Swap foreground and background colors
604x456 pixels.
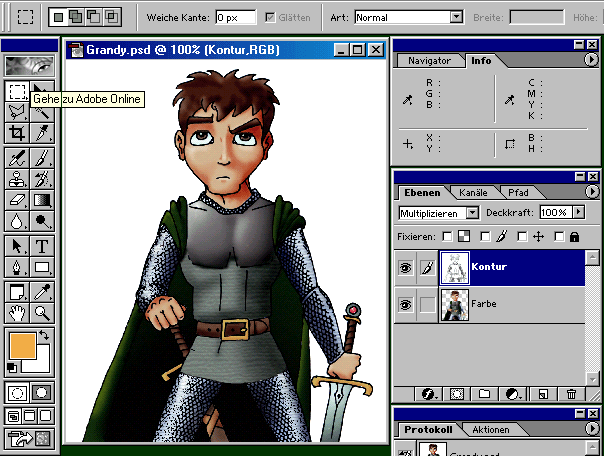point(44,335)
